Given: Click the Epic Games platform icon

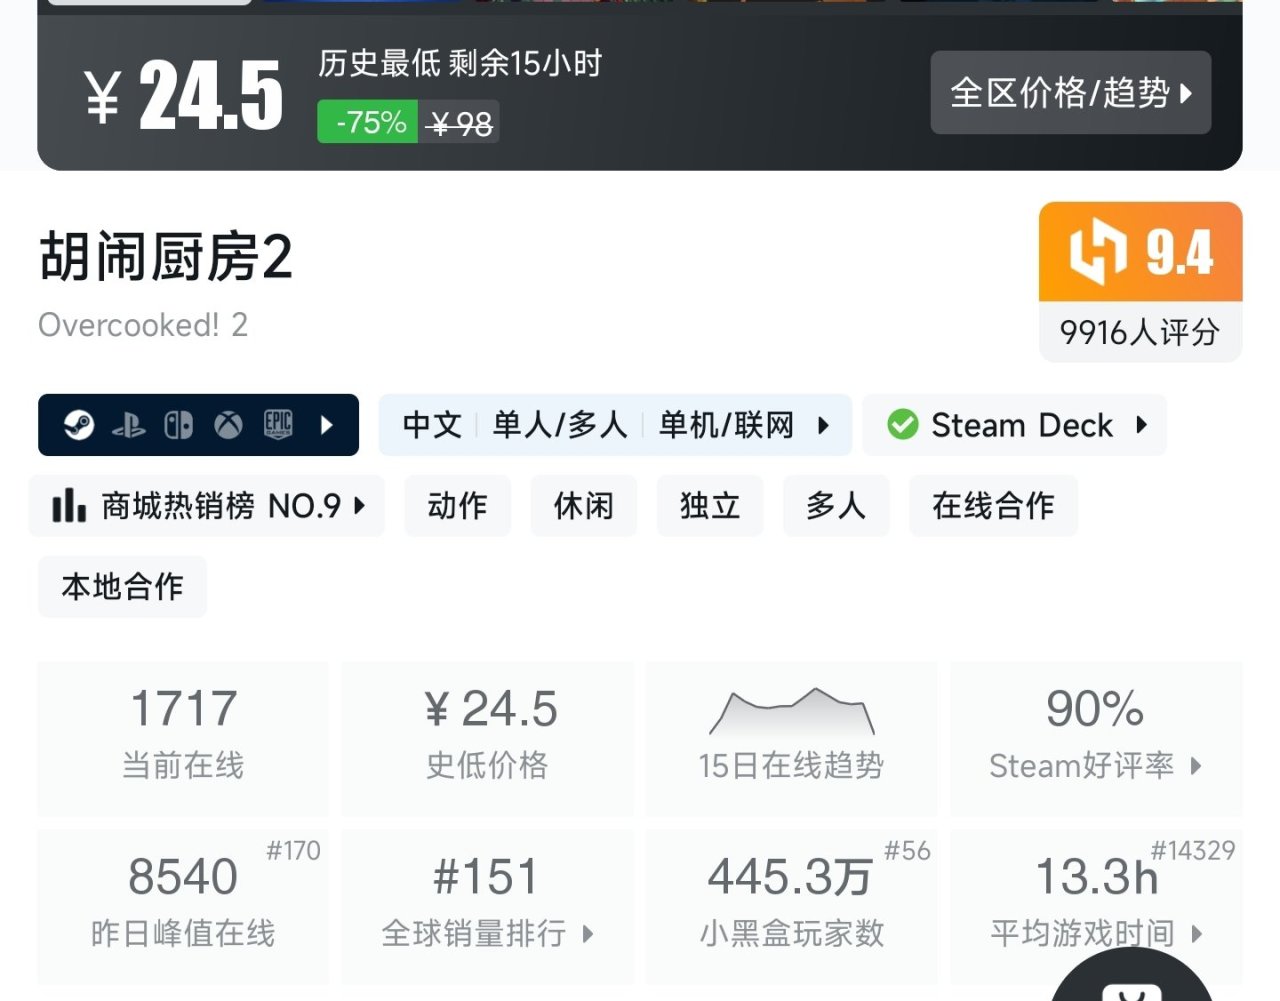Looking at the screenshot, I should click(278, 425).
